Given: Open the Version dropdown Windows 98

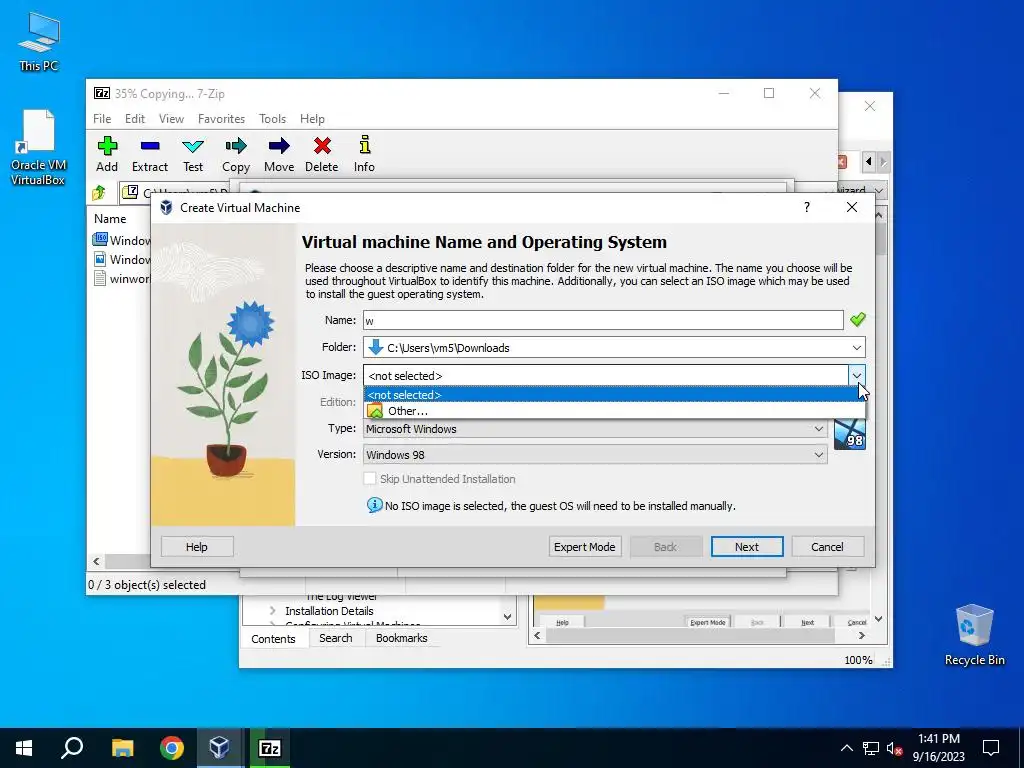Looking at the screenshot, I should tap(595, 455).
